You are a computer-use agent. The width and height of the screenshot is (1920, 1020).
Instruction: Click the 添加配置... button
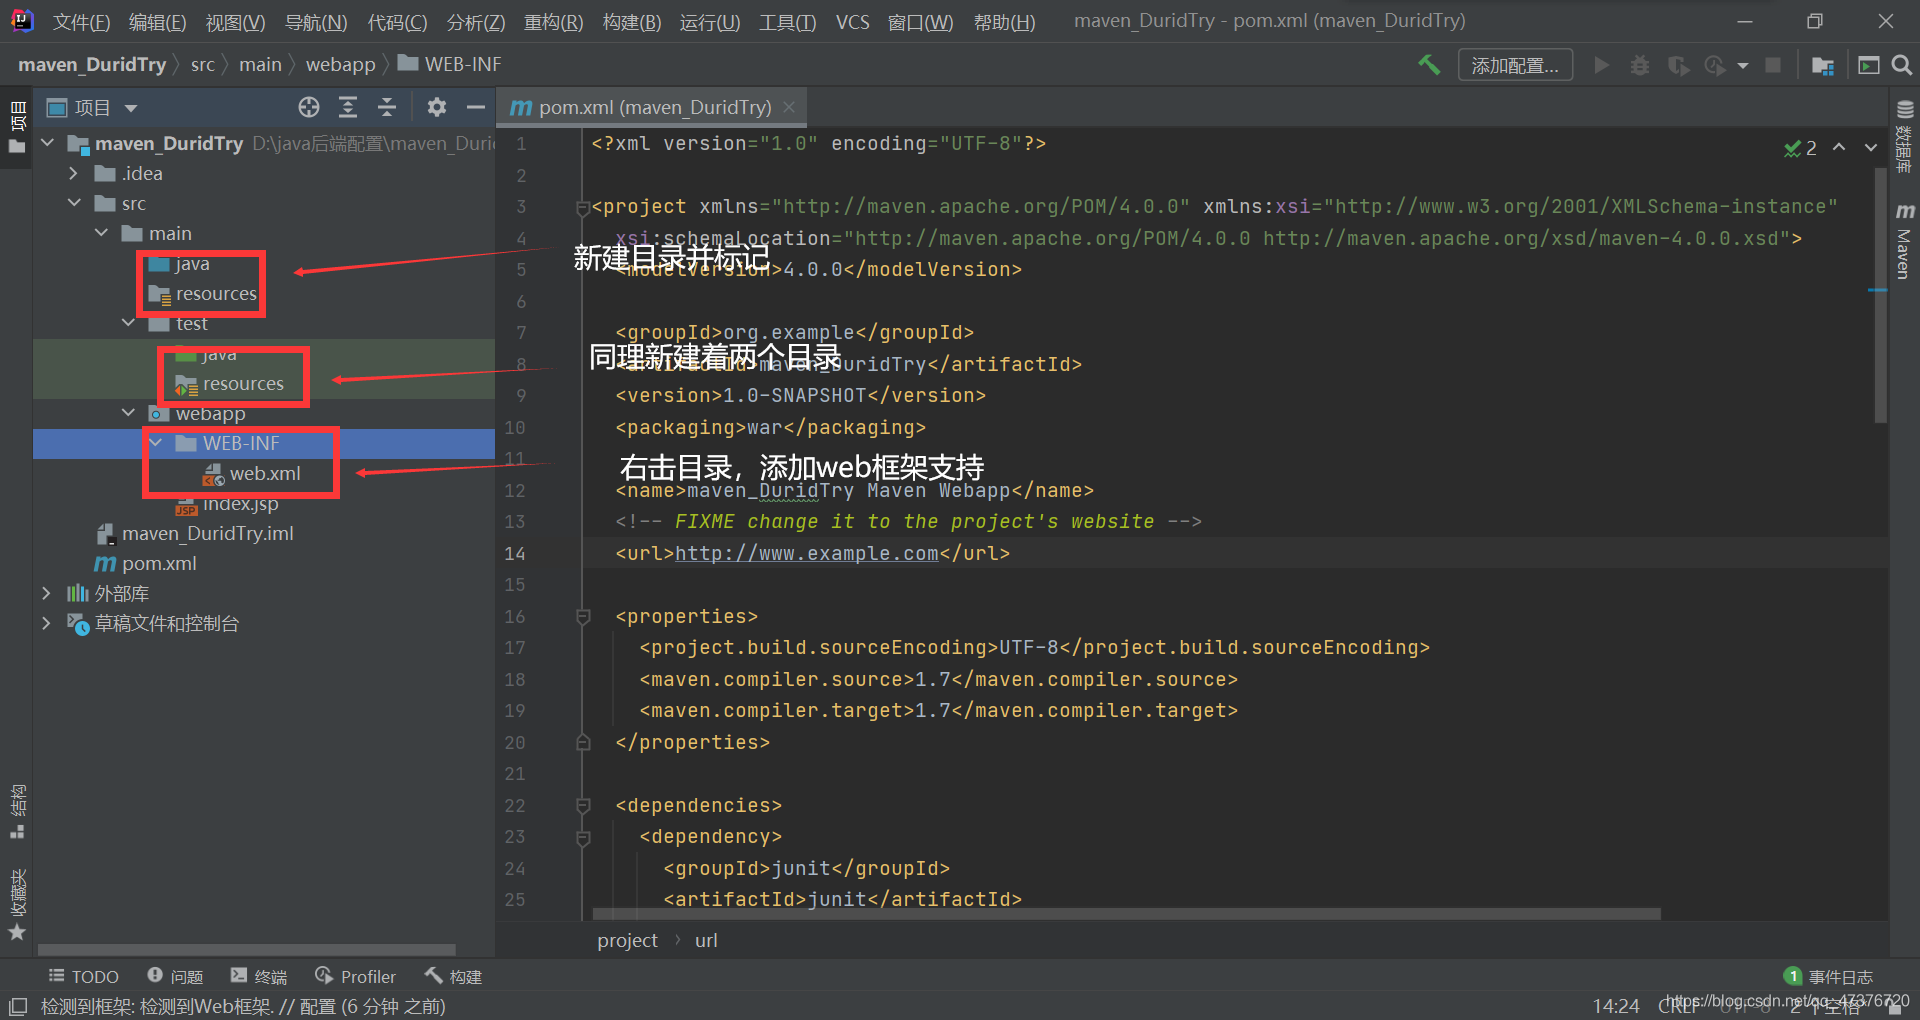tap(1515, 65)
